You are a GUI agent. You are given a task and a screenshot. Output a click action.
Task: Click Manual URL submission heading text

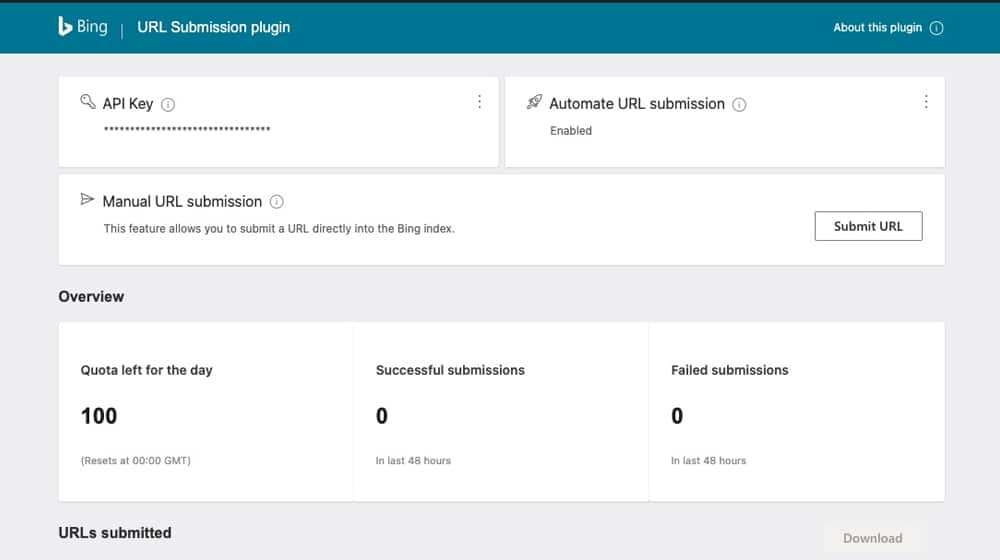pos(182,202)
